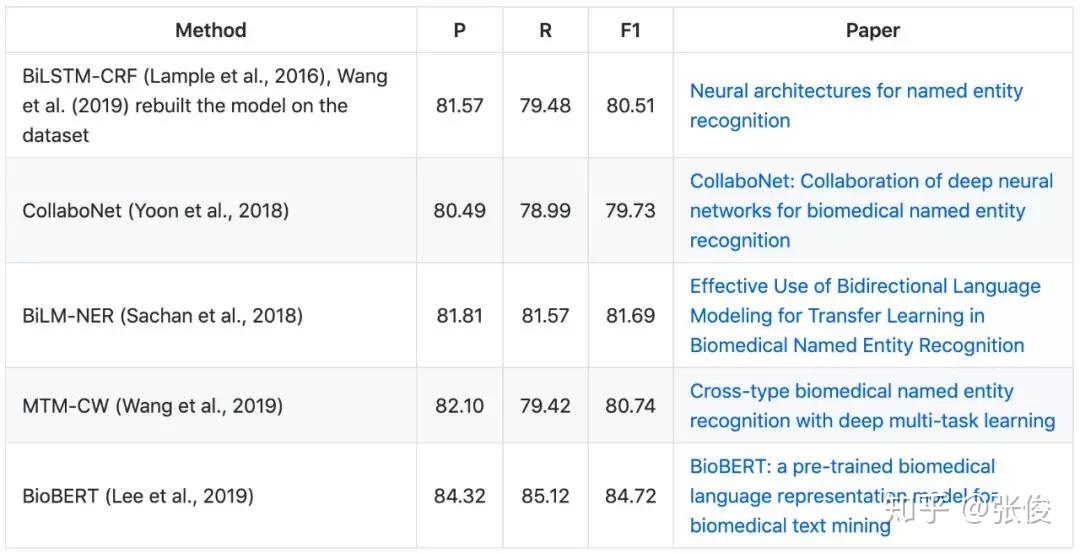Click BioBERT's F1 score 84.72
The height and width of the screenshot is (554, 1080).
pos(630,495)
